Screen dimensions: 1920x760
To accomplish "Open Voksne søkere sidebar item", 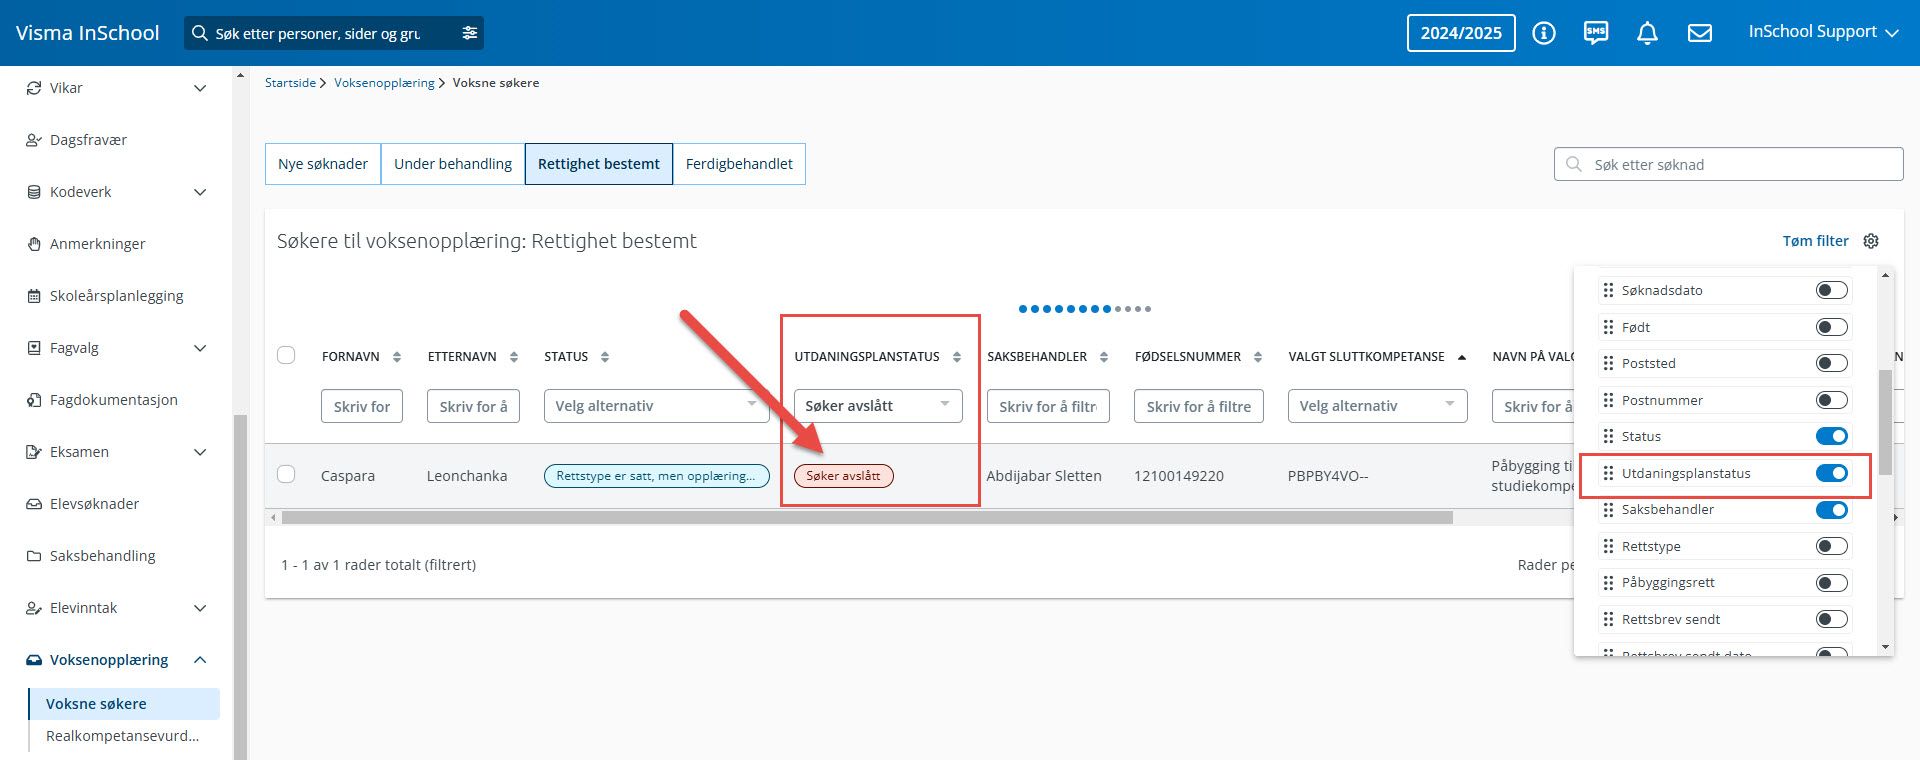I will tap(124, 704).
